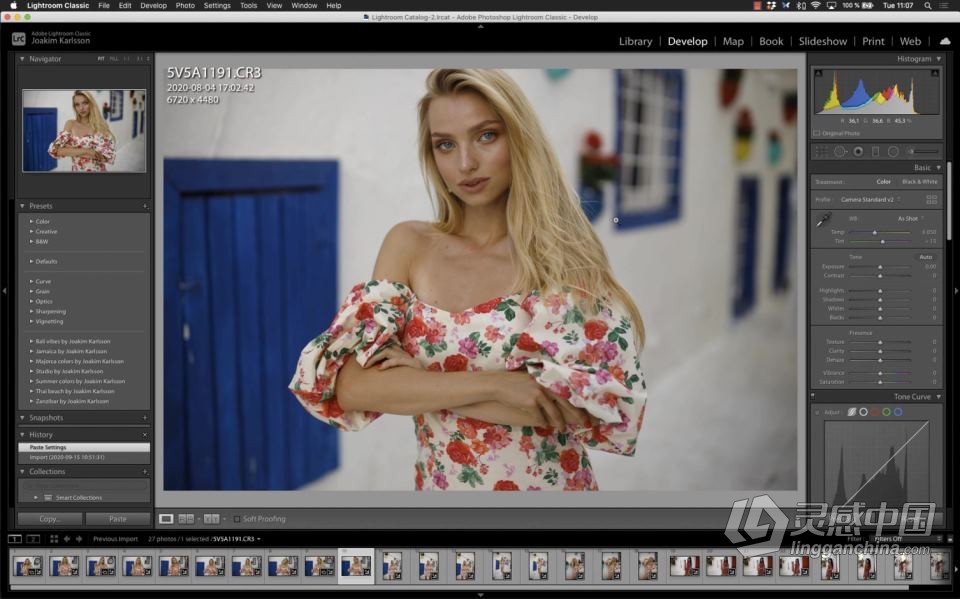Check the Original Photo box in Histogram
The height and width of the screenshot is (599, 960).
(x=817, y=133)
